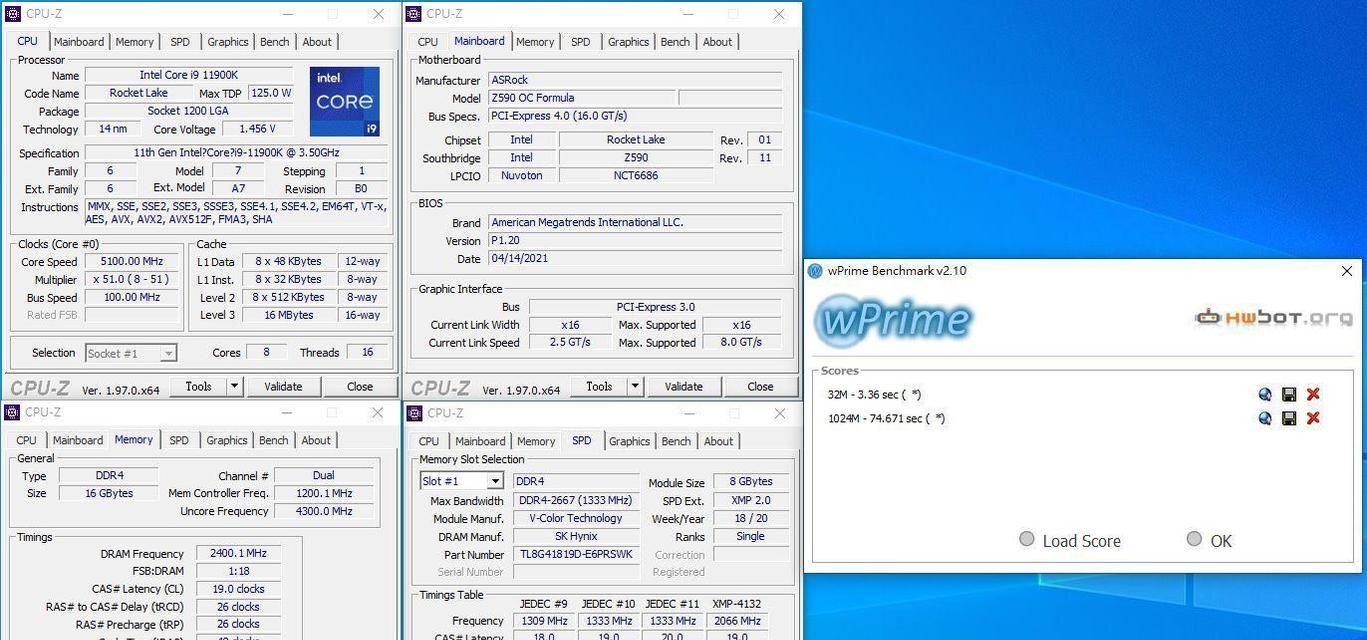This screenshot has width=1367, height=640.
Task: Click the part number TL8G41819D-E6PRSWK
Action: pyautogui.click(x=576, y=554)
